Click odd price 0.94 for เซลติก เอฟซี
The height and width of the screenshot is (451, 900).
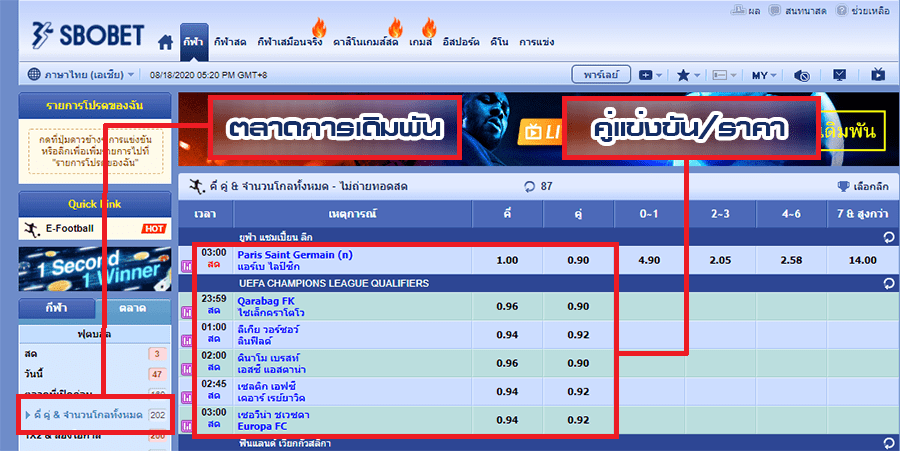click(x=507, y=392)
